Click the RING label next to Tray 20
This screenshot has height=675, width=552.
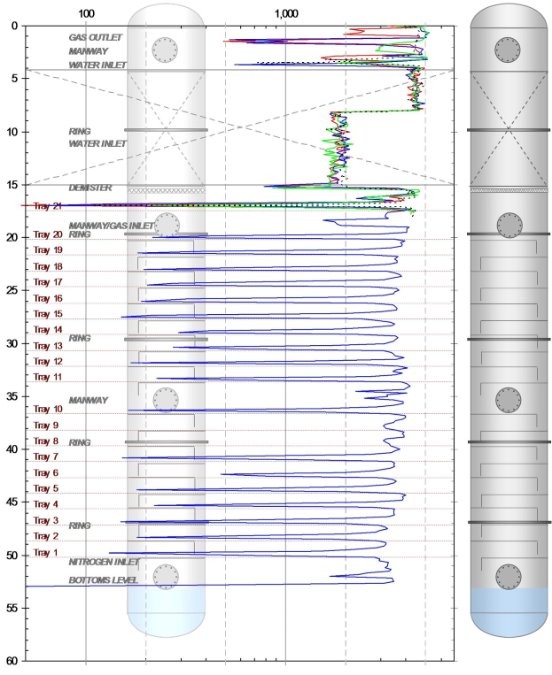[x=80, y=234]
